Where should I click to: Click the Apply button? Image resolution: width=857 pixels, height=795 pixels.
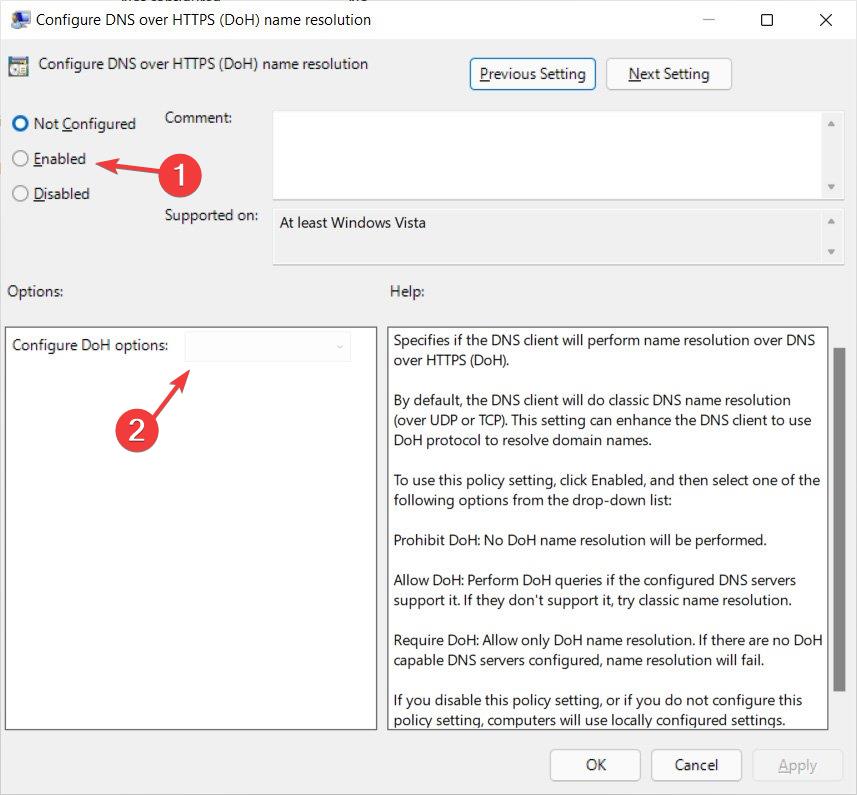coord(797,764)
